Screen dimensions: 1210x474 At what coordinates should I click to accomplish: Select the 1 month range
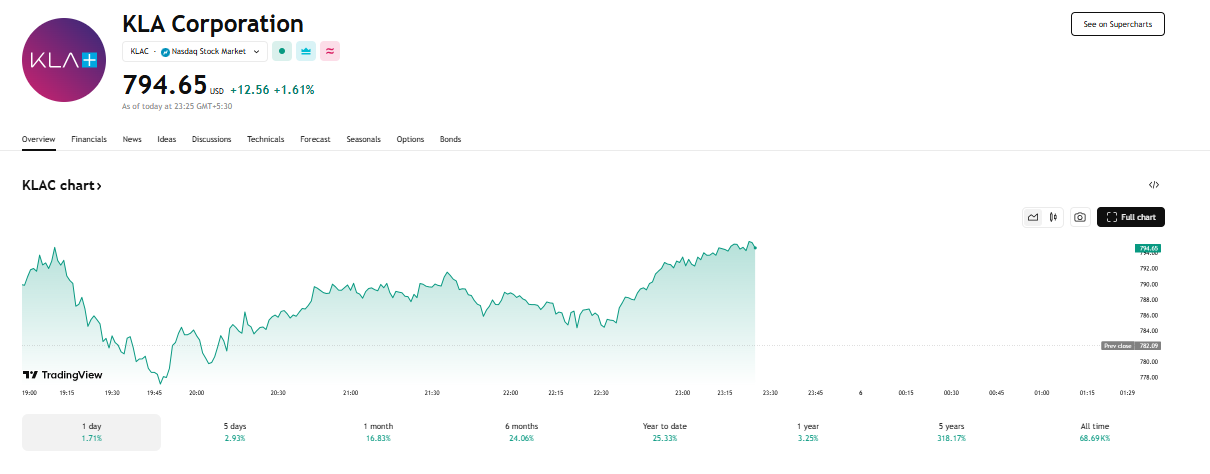(x=378, y=432)
